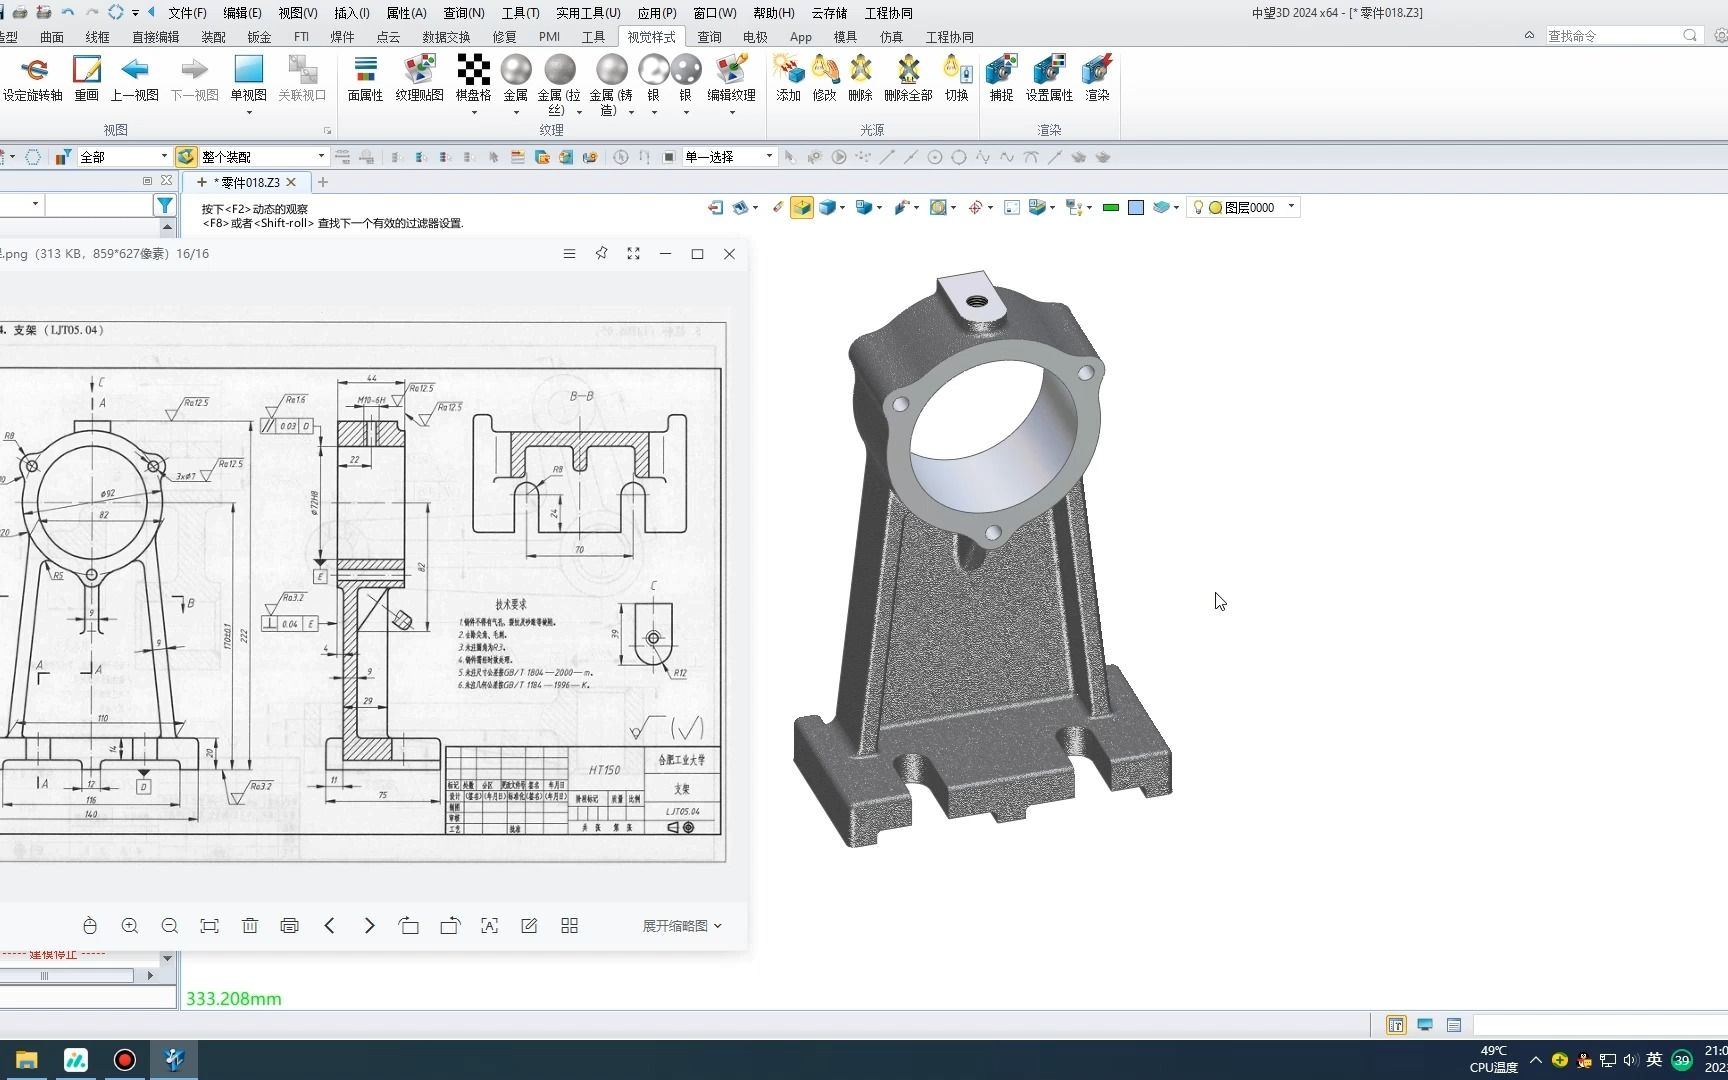Pin the image viewer window on top

click(x=601, y=254)
